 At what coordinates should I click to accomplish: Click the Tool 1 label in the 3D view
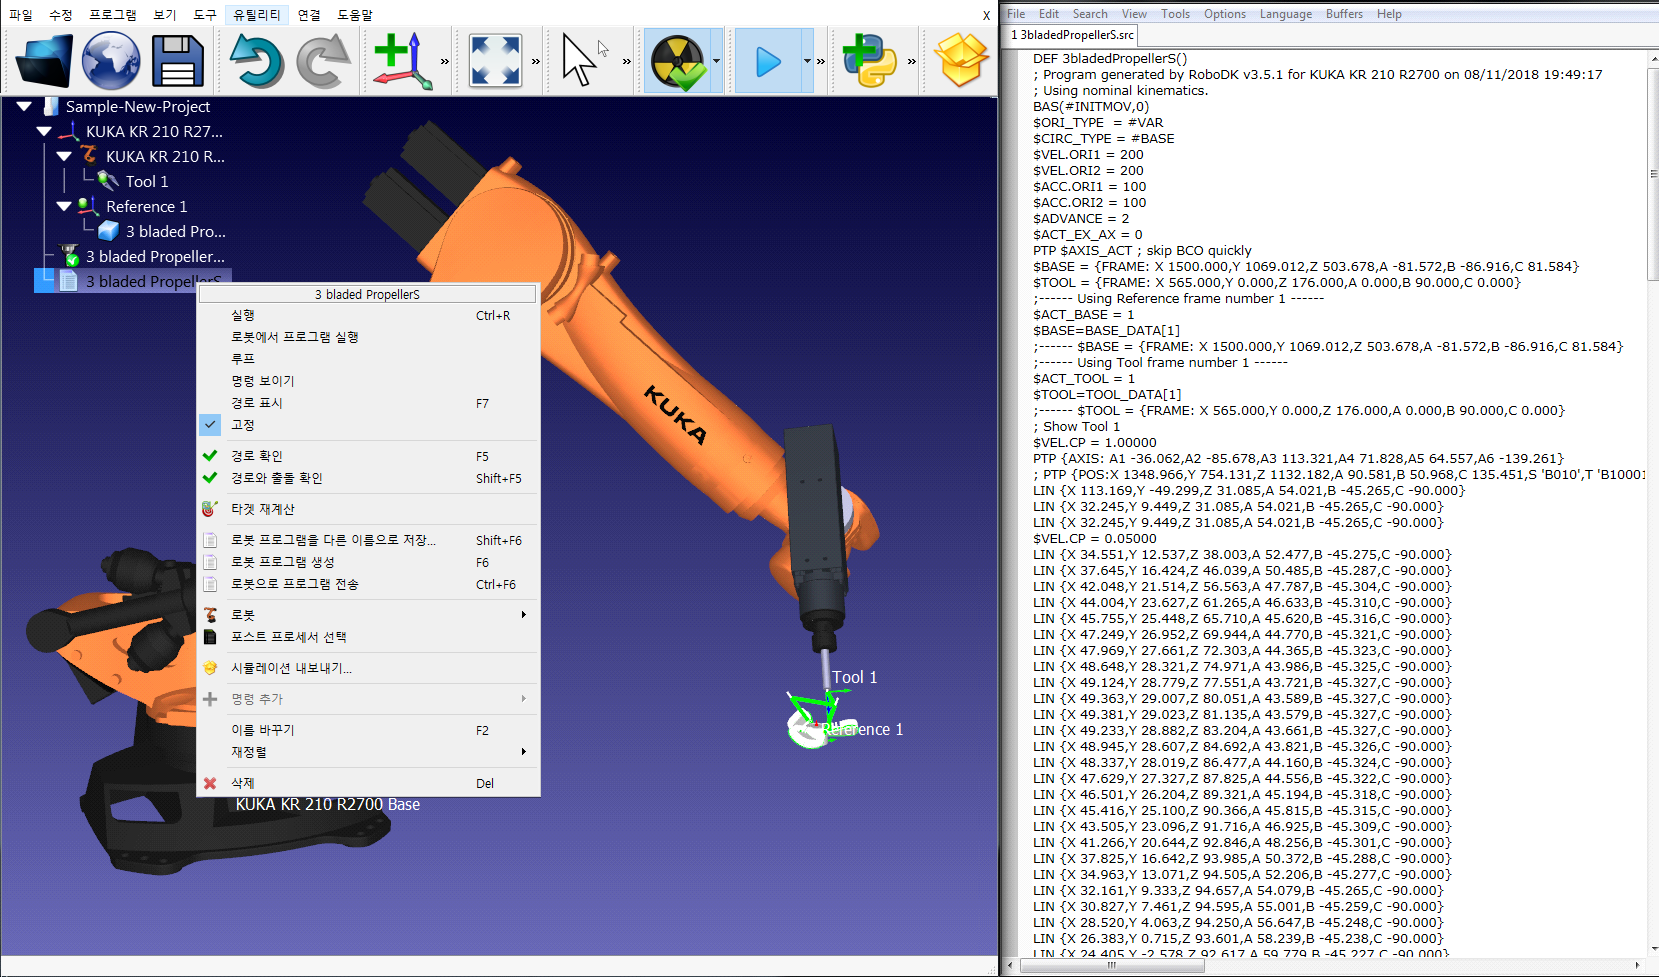[x=854, y=677]
